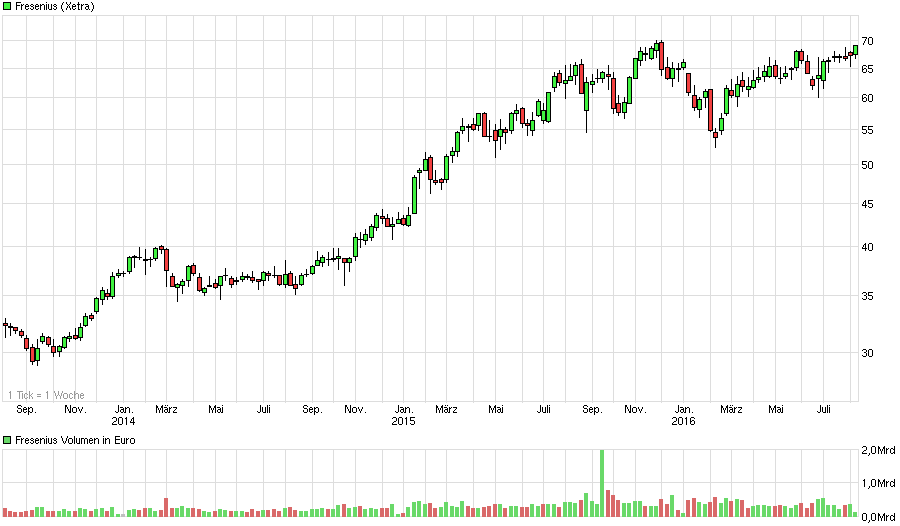Image resolution: width=900 pixels, height=526 pixels.
Task: Click the 'Jan.' label above 2015
Action: [404, 409]
